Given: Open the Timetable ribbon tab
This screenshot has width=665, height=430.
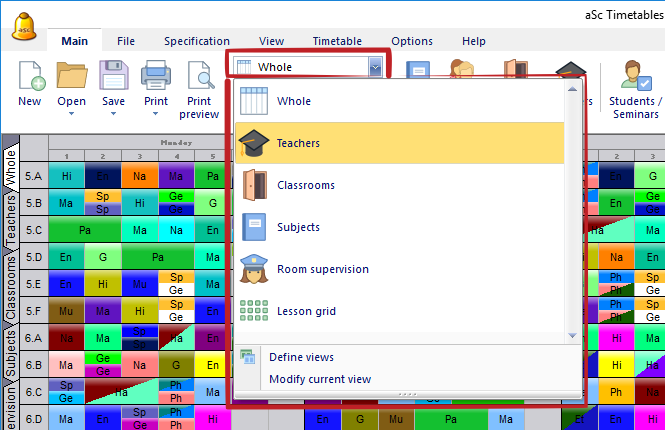Looking at the screenshot, I should (337, 41).
